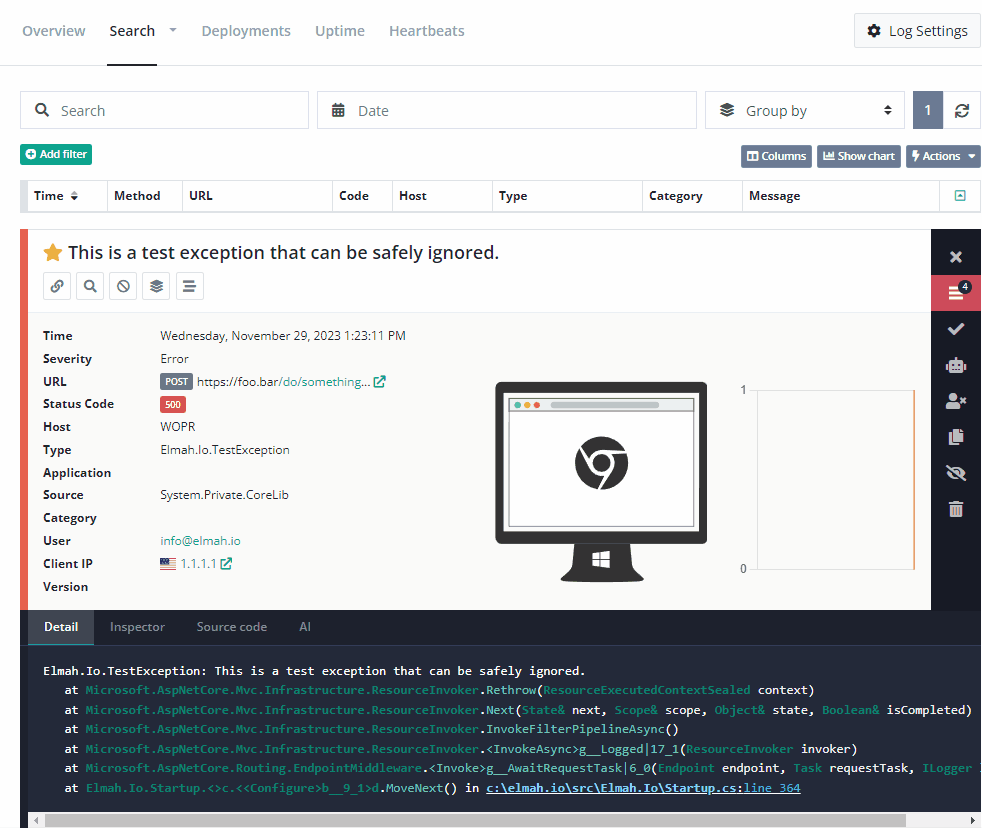Switch to the Overview tab
Image resolution: width=982 pixels, height=828 pixels.
(x=53, y=31)
